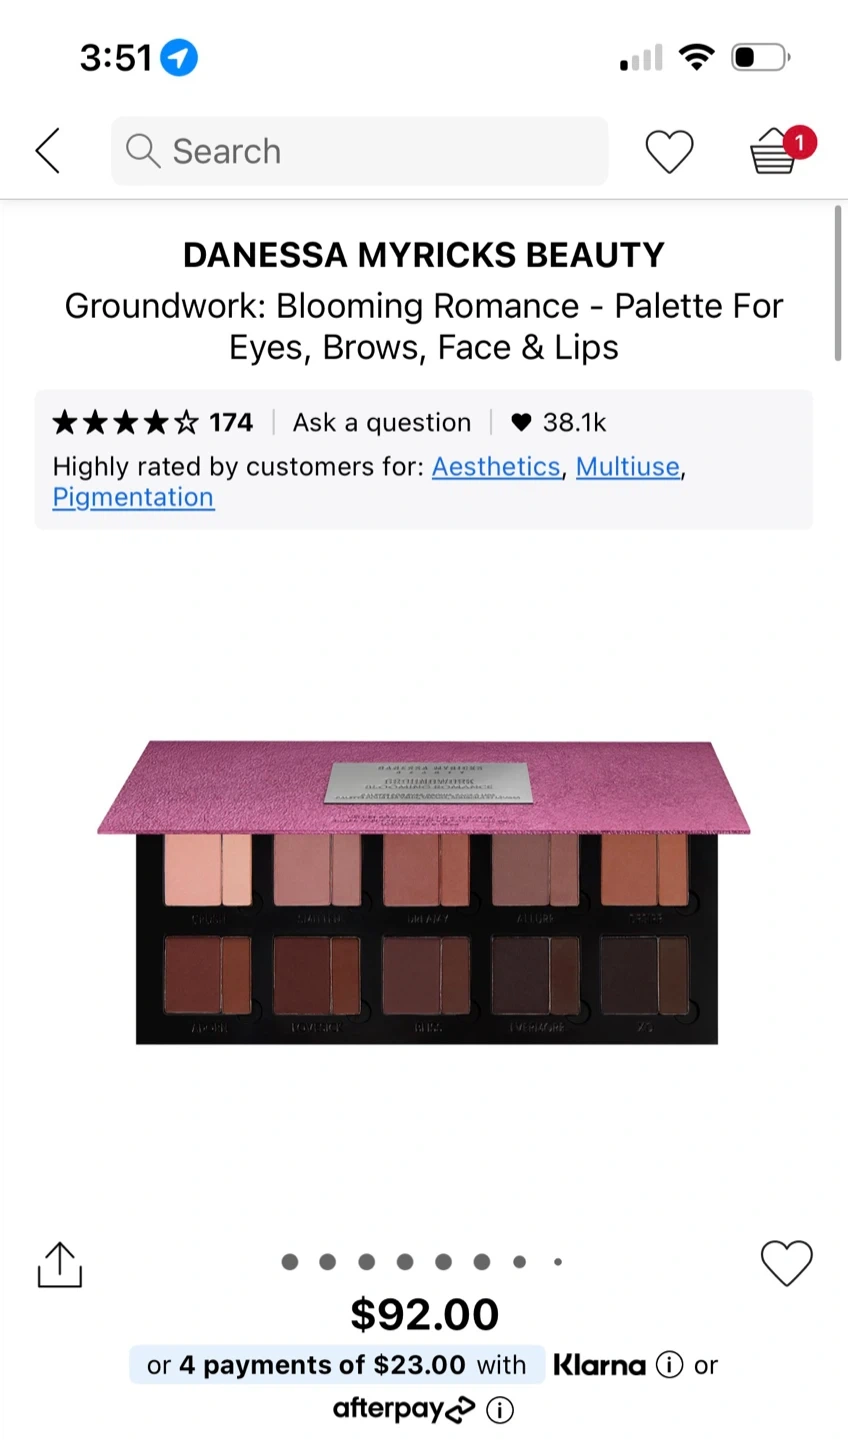Open the Pigmentation rating link
The width and height of the screenshot is (848, 1440).
(133, 497)
